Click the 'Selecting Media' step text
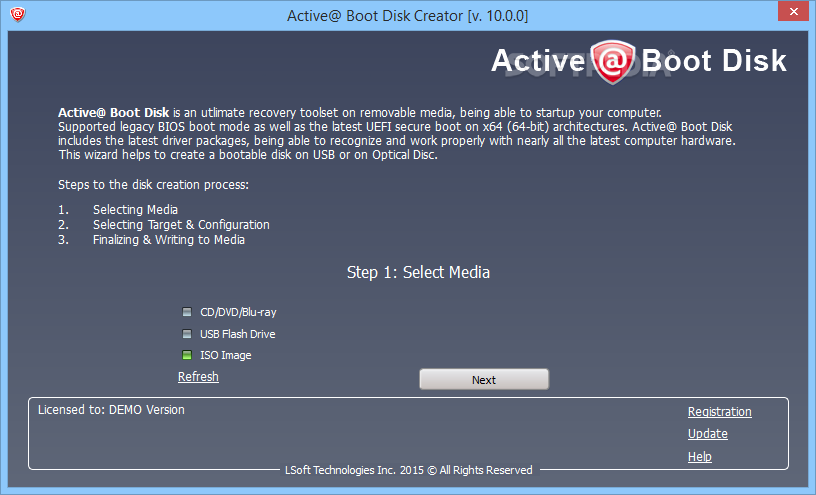The height and width of the screenshot is (495, 816). click(x=135, y=210)
